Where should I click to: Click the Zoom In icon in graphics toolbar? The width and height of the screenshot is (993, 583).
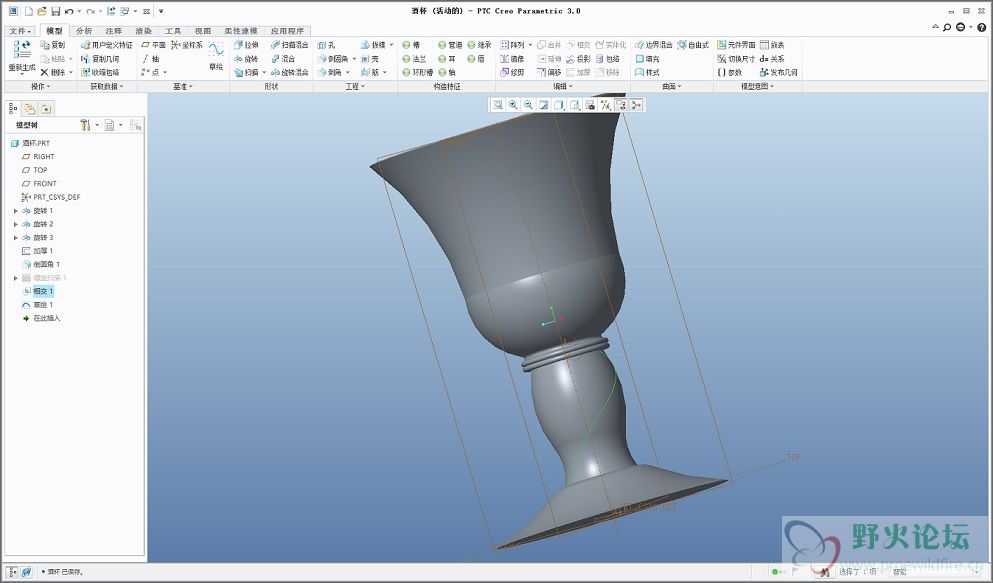[x=513, y=104]
